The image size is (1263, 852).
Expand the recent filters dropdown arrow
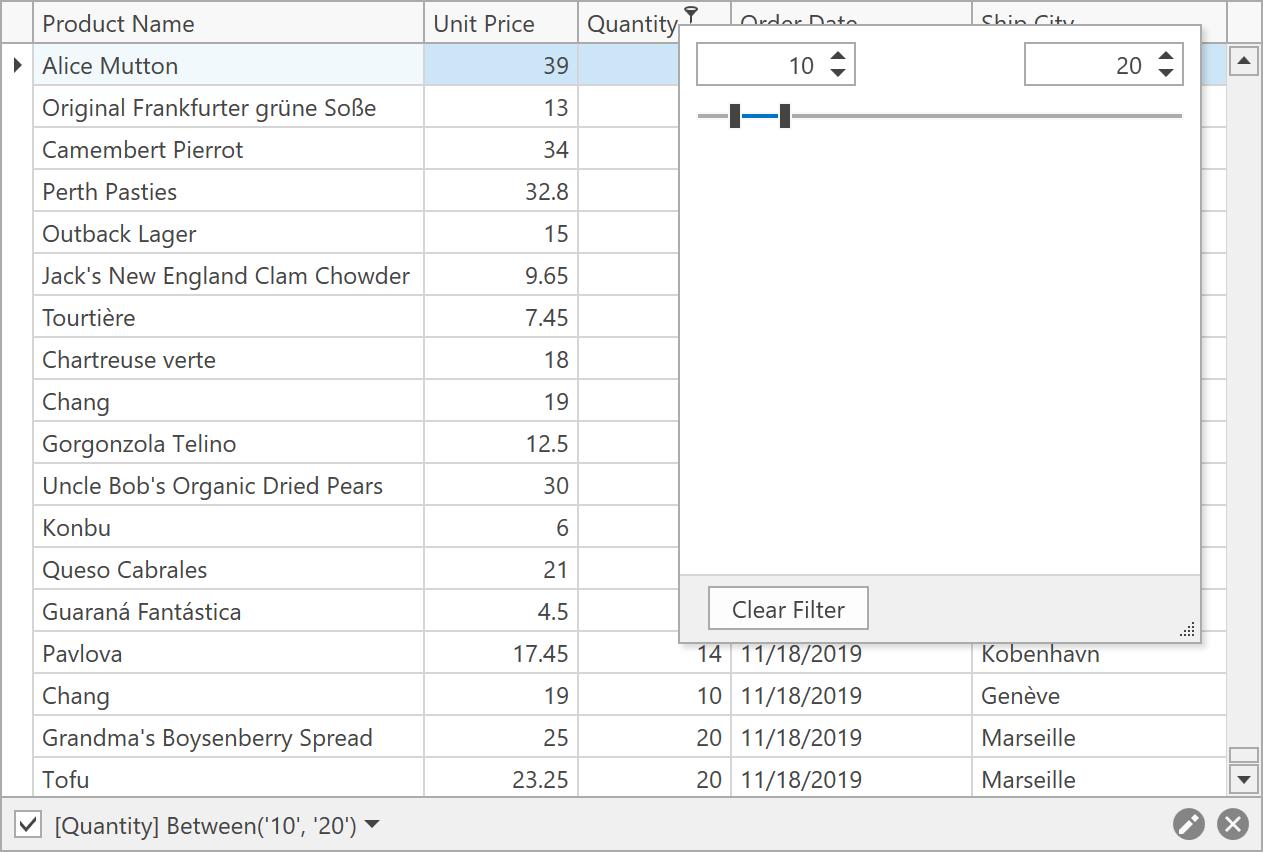point(372,825)
